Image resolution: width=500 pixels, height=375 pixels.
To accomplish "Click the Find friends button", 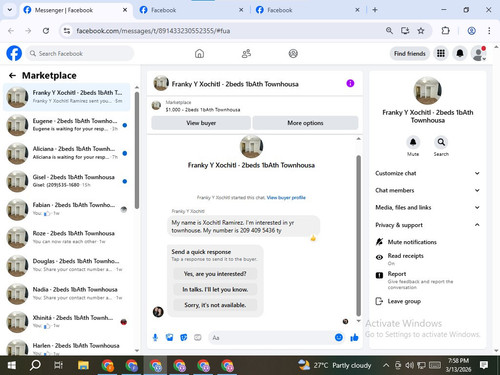I will point(410,53).
